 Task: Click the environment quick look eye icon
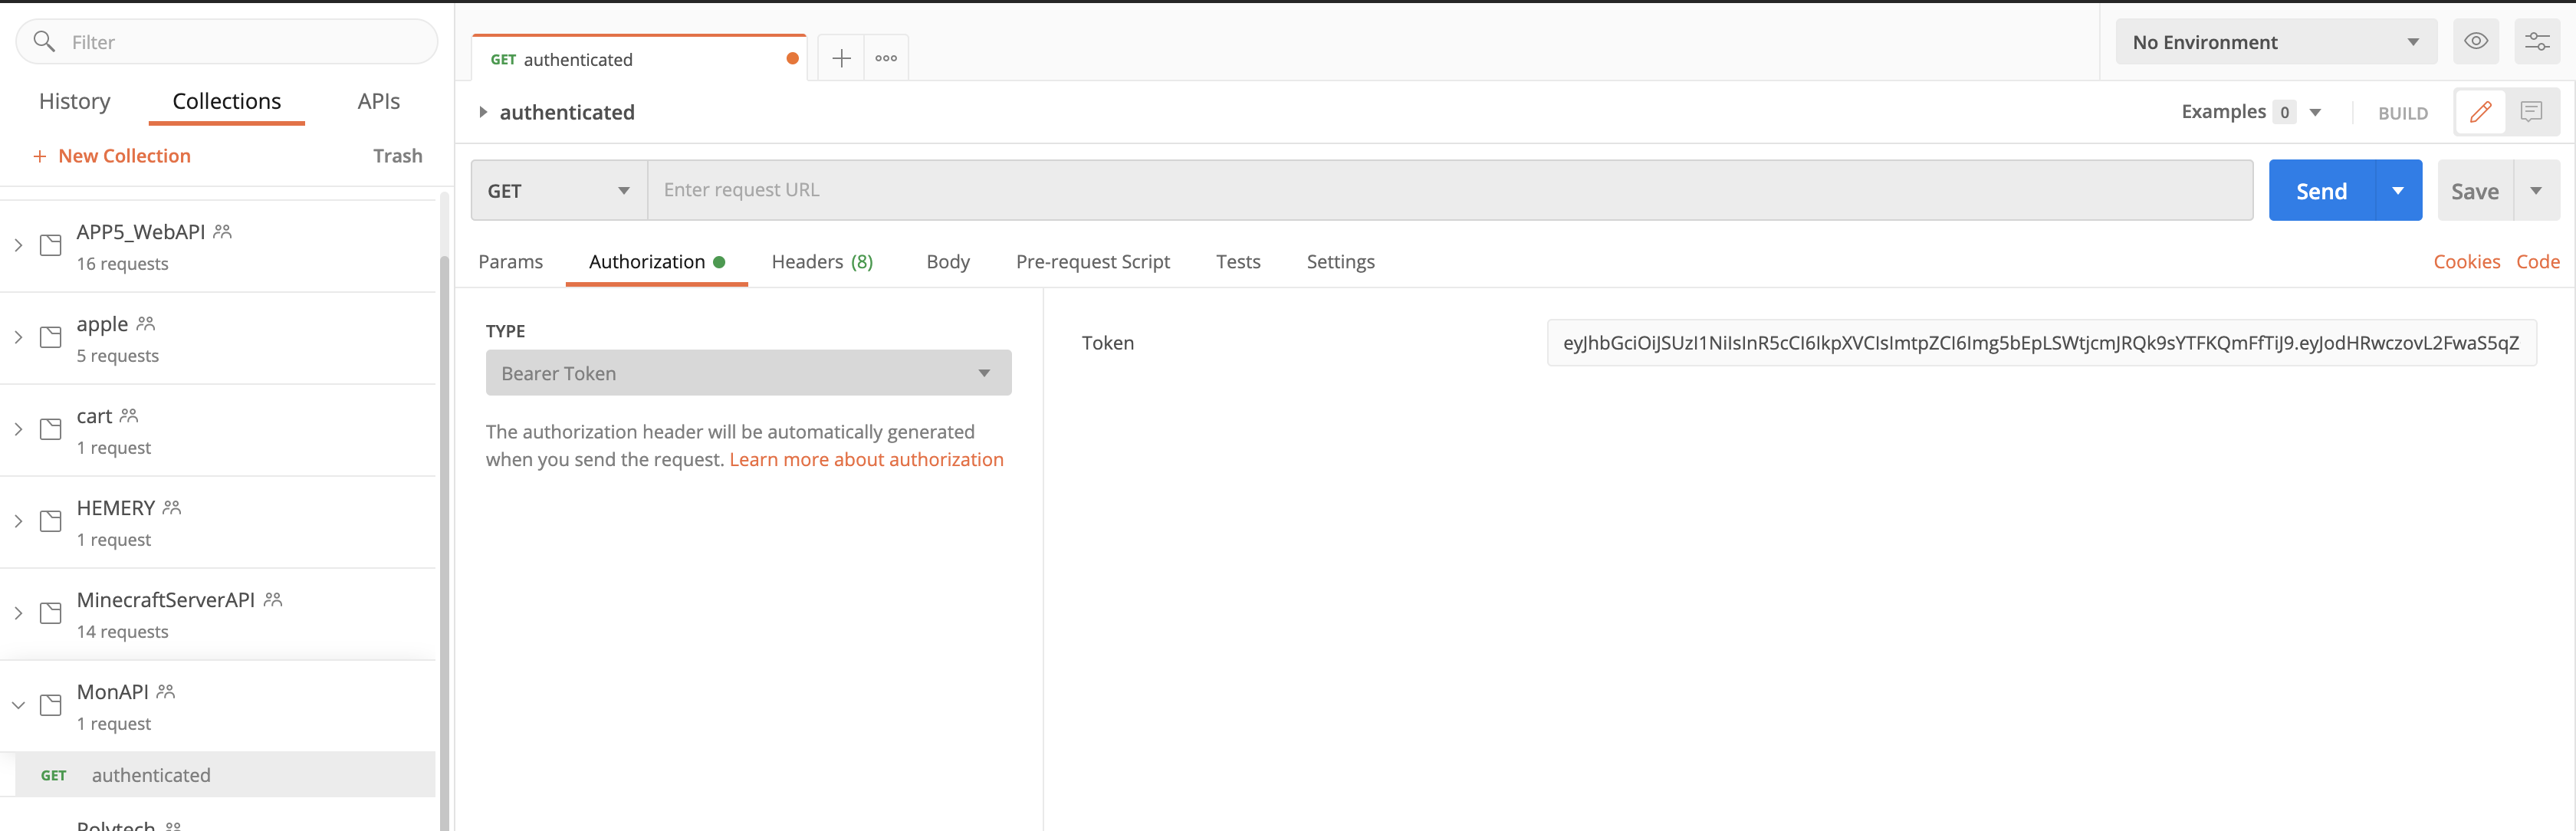coord(2475,42)
